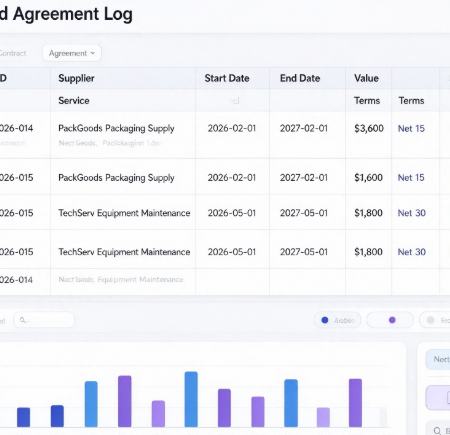Click the Service sub-header
The width and height of the screenshot is (450, 435).
click(74, 101)
